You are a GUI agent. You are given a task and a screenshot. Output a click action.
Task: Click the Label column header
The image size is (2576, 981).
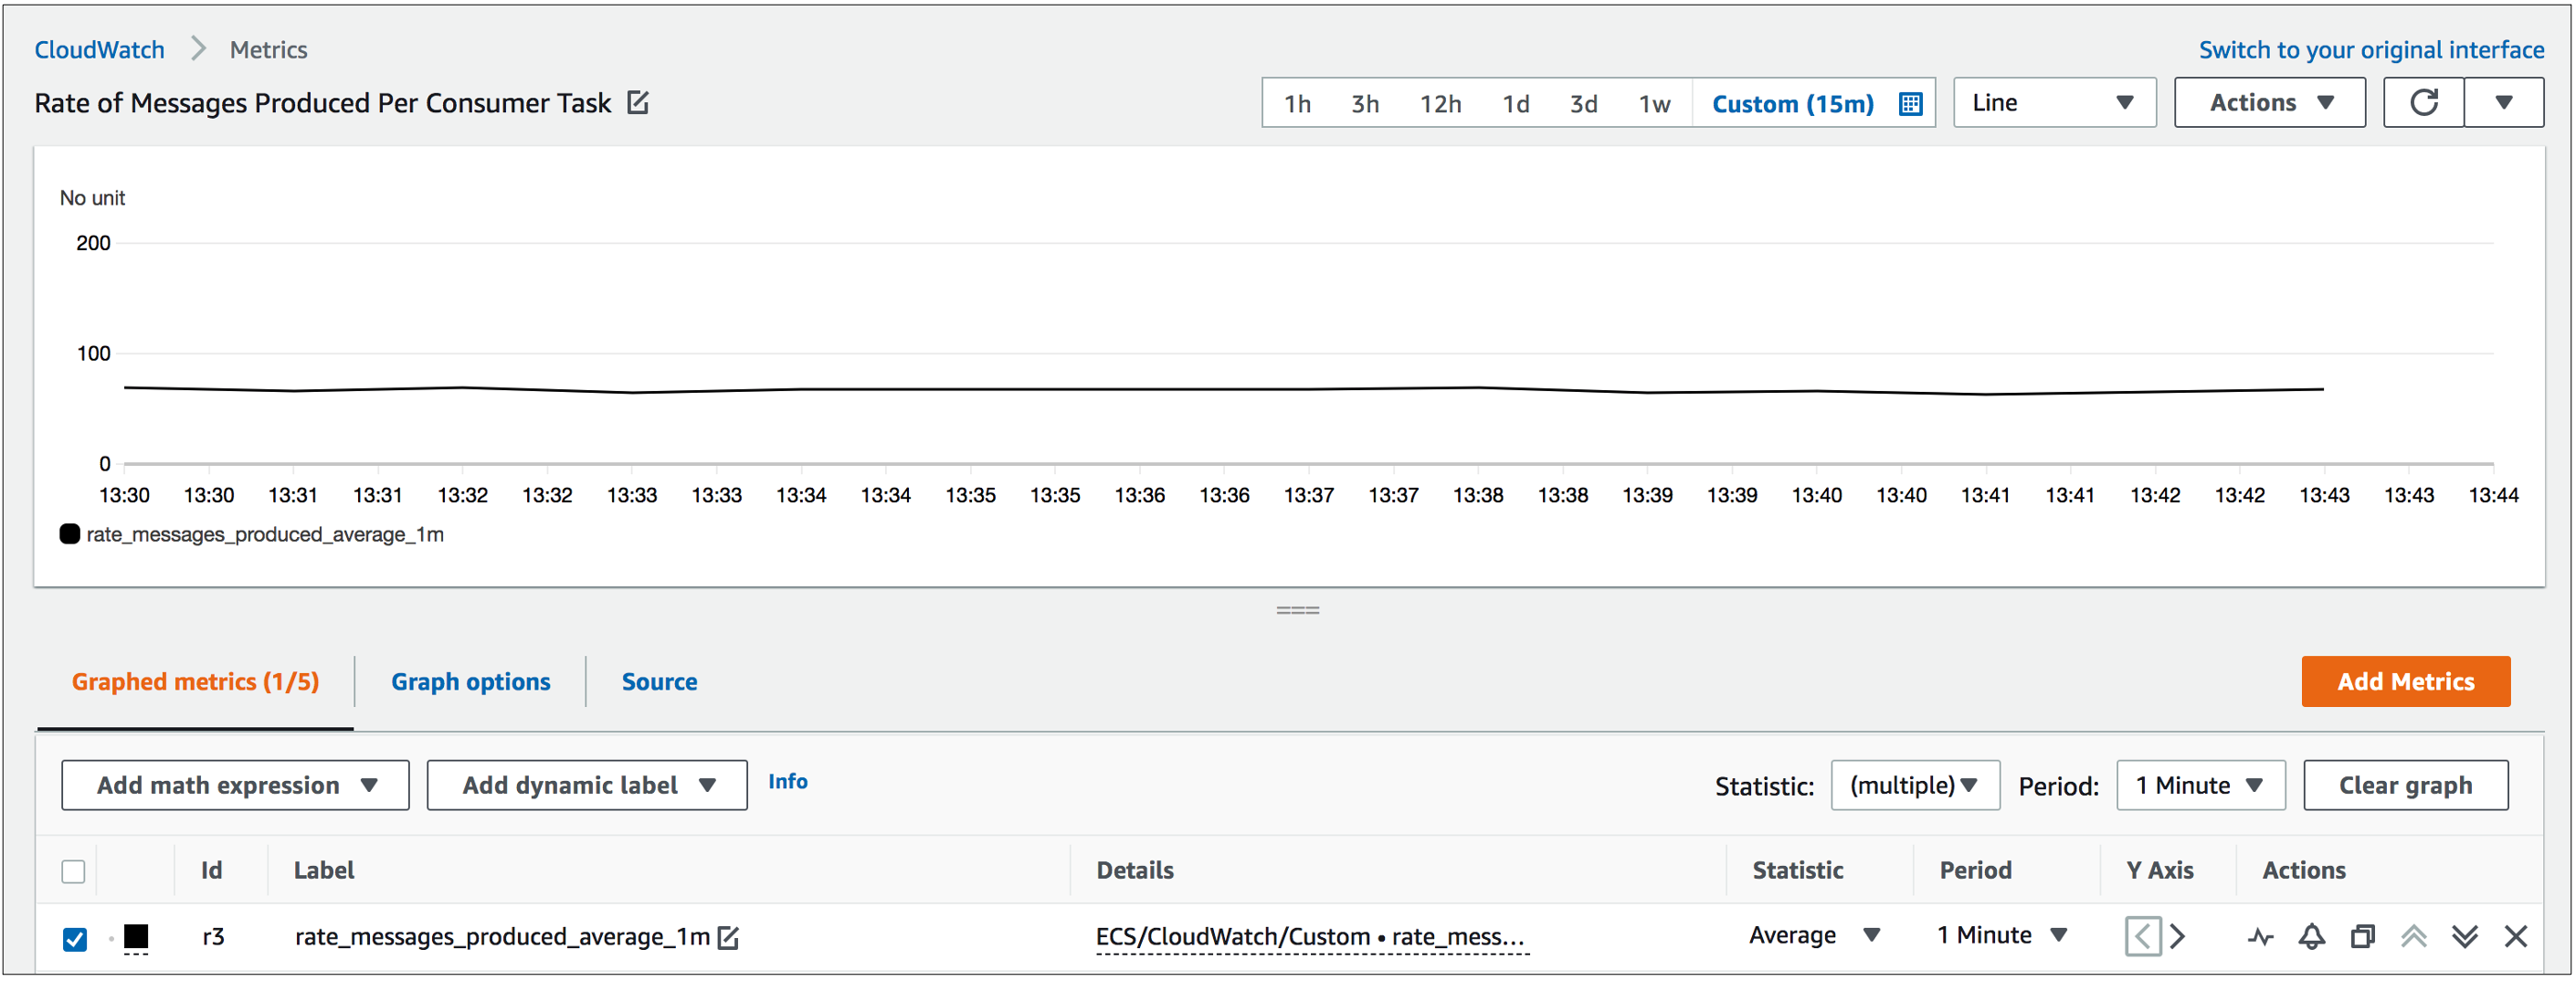(324, 871)
